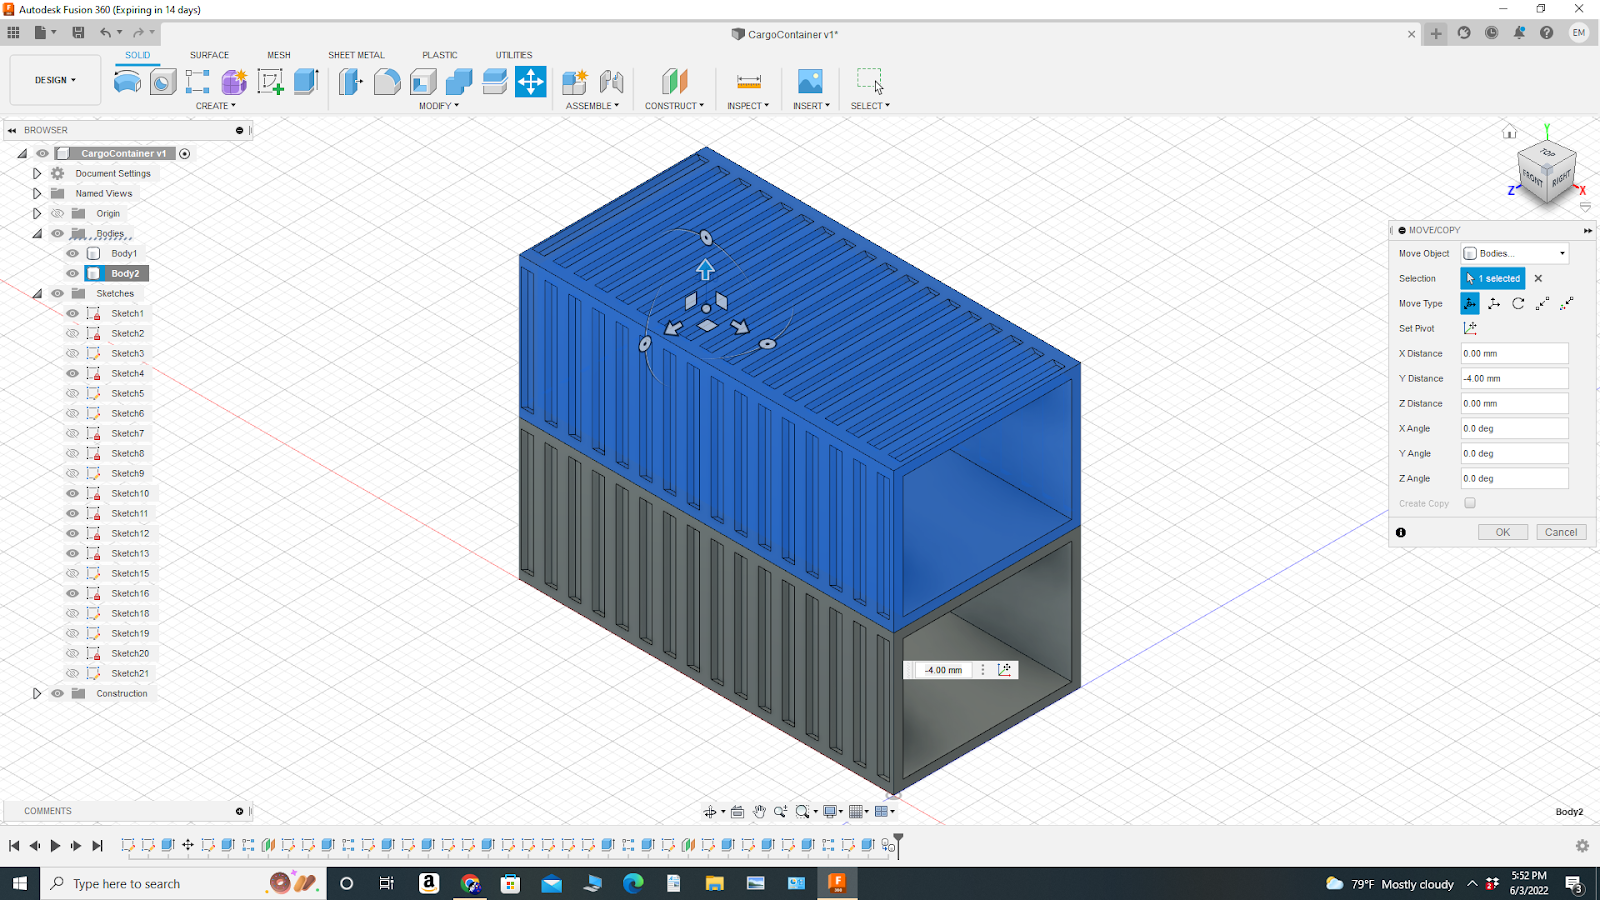Activate the Shell tool

[x=423, y=82]
